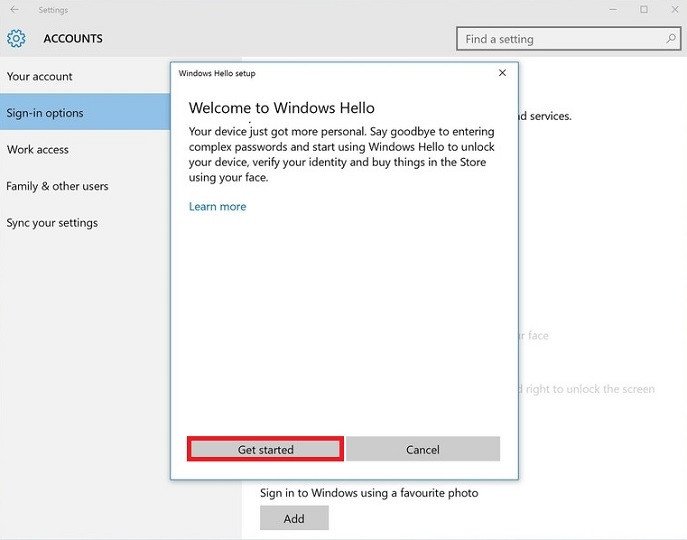Image resolution: width=687 pixels, height=540 pixels.
Task: Select 'Sign-in options' in the sidebar
Action: click(45, 113)
